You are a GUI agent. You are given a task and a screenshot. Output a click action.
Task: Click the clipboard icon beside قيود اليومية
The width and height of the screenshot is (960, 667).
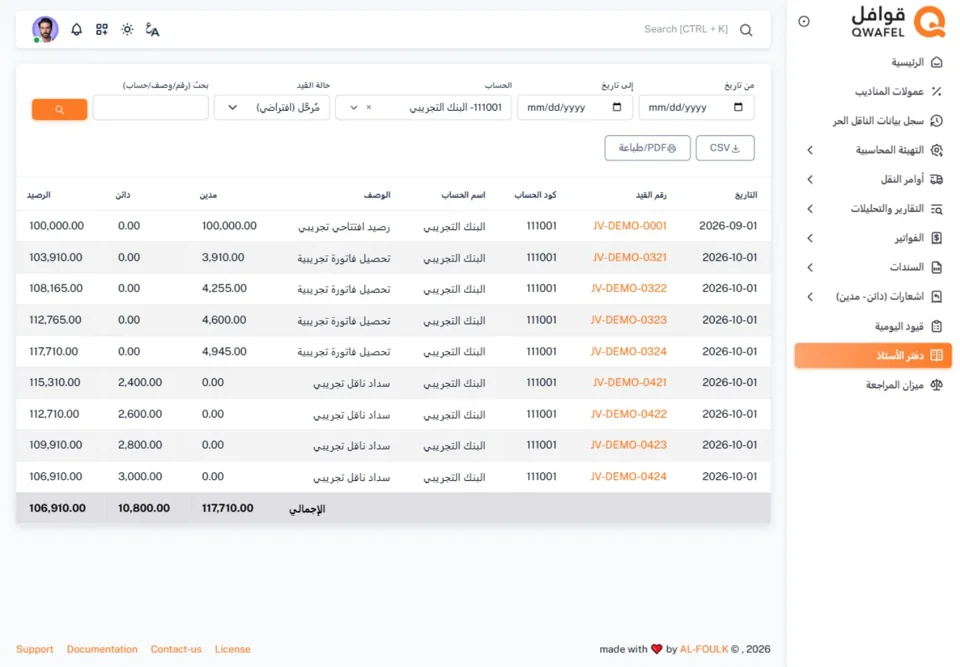click(x=937, y=326)
